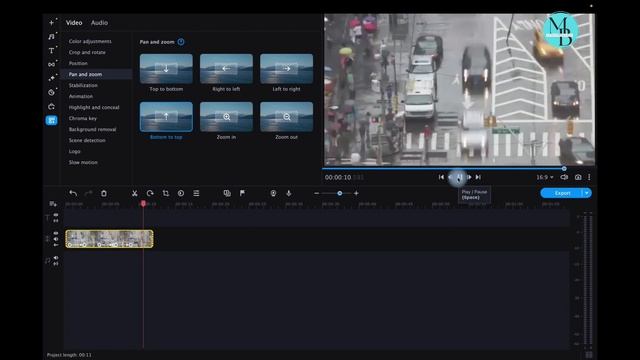
Task: Select the highlighted More tools sidebar icon
Action: pyautogui.click(x=51, y=120)
